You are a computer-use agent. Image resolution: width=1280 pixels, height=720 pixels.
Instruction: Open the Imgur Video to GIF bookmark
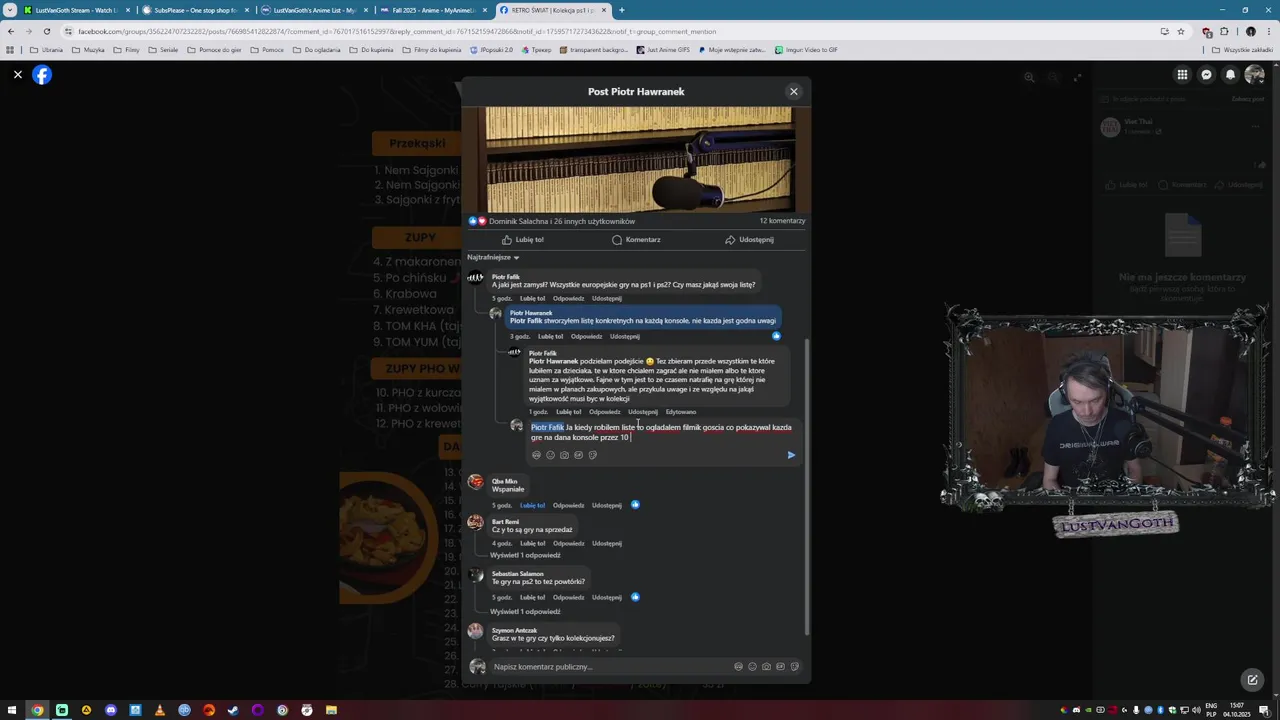click(806, 50)
